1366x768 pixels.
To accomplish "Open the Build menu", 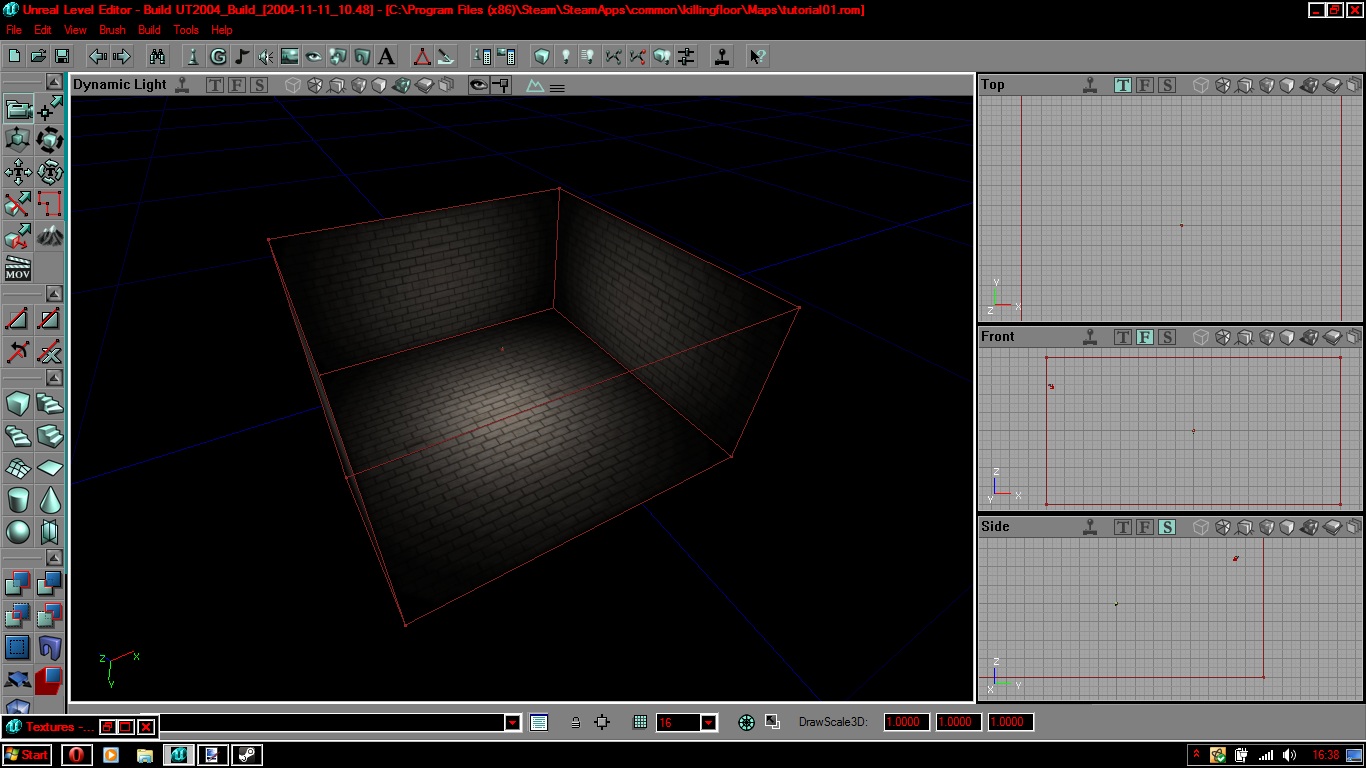I will [149, 30].
